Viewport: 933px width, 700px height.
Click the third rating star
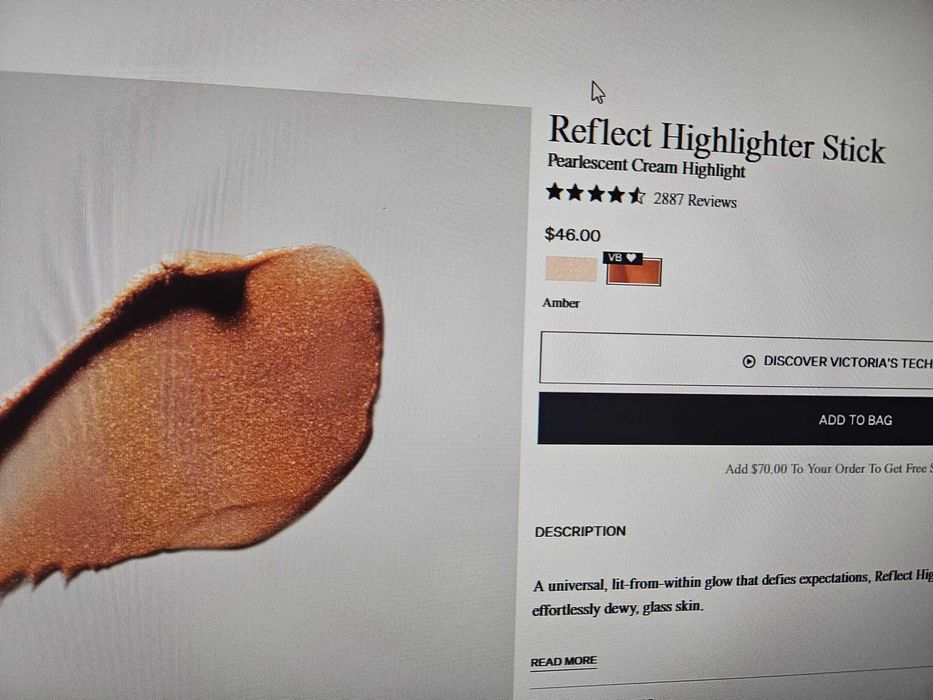tap(596, 193)
